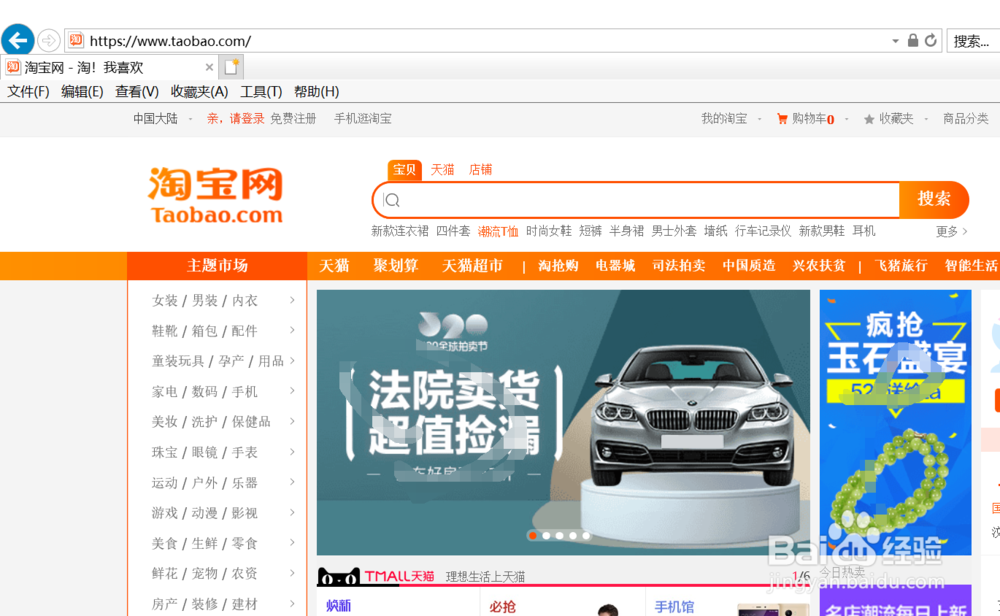Select the 淘宝网 - 淘！我喜欢 tab
Image resolution: width=1000 pixels, height=616 pixels.
(x=109, y=67)
